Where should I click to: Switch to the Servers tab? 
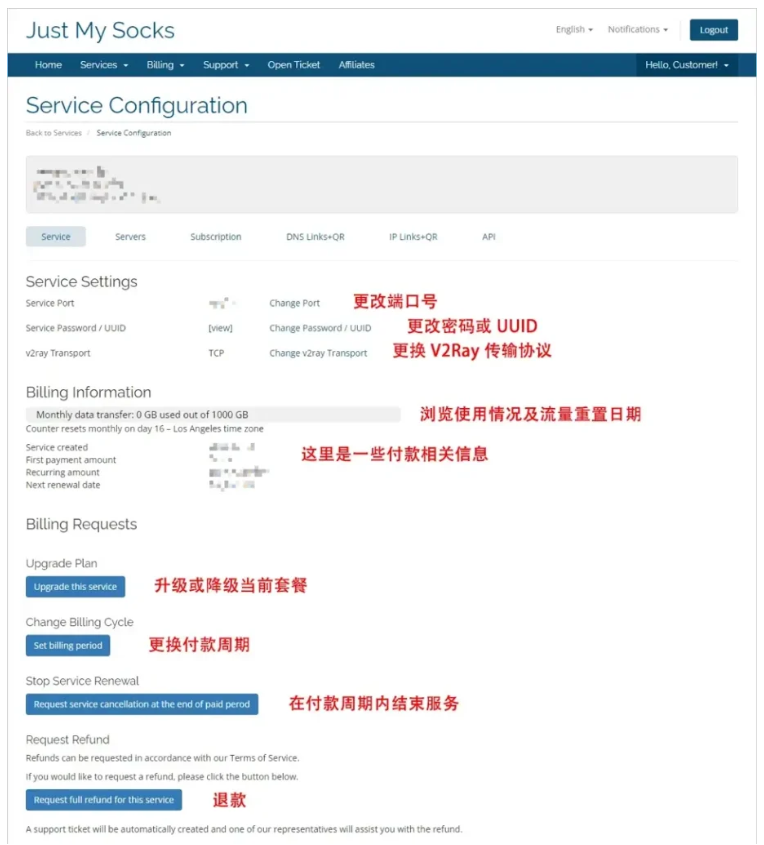130,237
